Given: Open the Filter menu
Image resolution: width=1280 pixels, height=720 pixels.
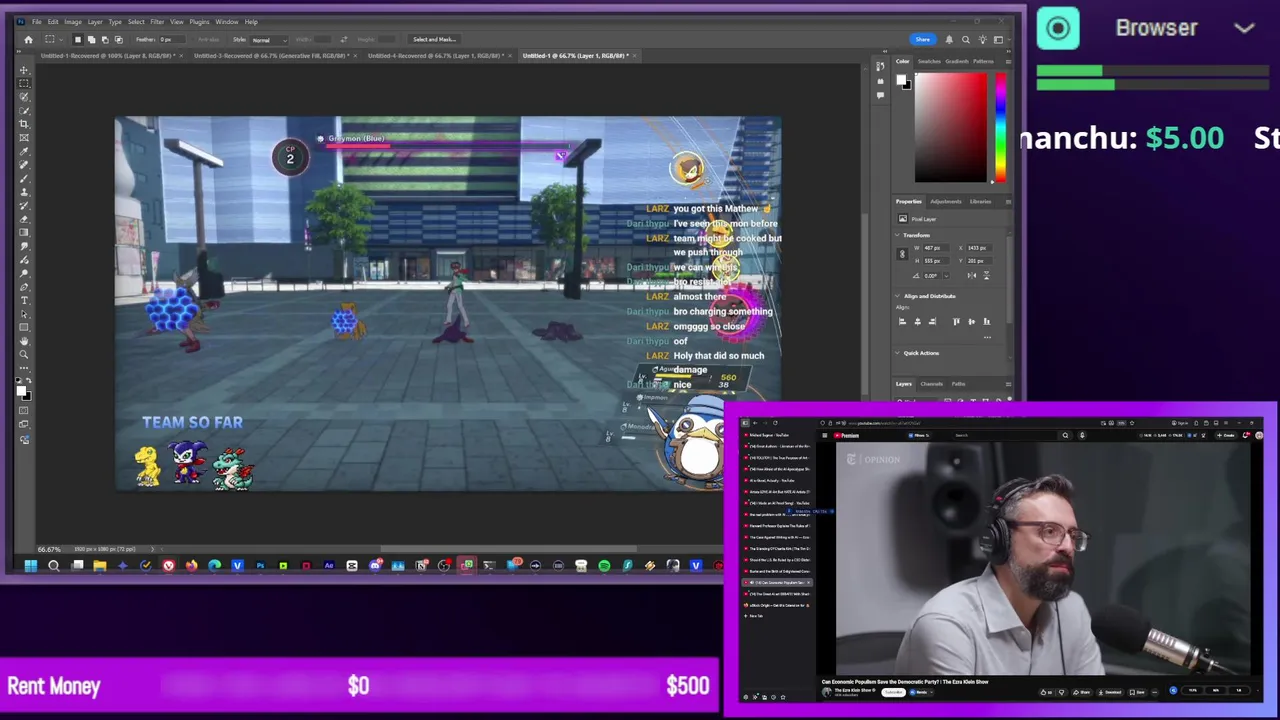Looking at the screenshot, I should click(157, 21).
